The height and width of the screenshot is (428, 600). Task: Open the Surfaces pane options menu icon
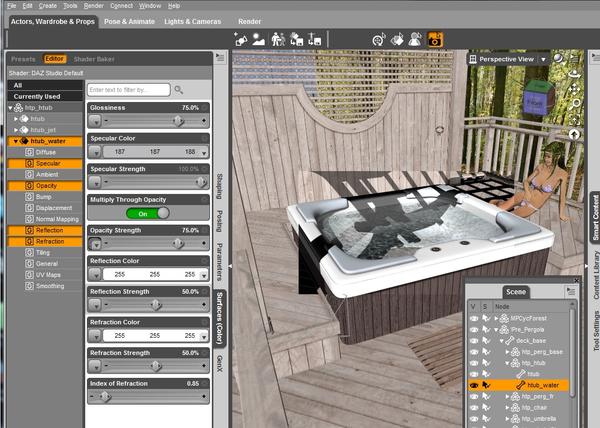click(220, 57)
